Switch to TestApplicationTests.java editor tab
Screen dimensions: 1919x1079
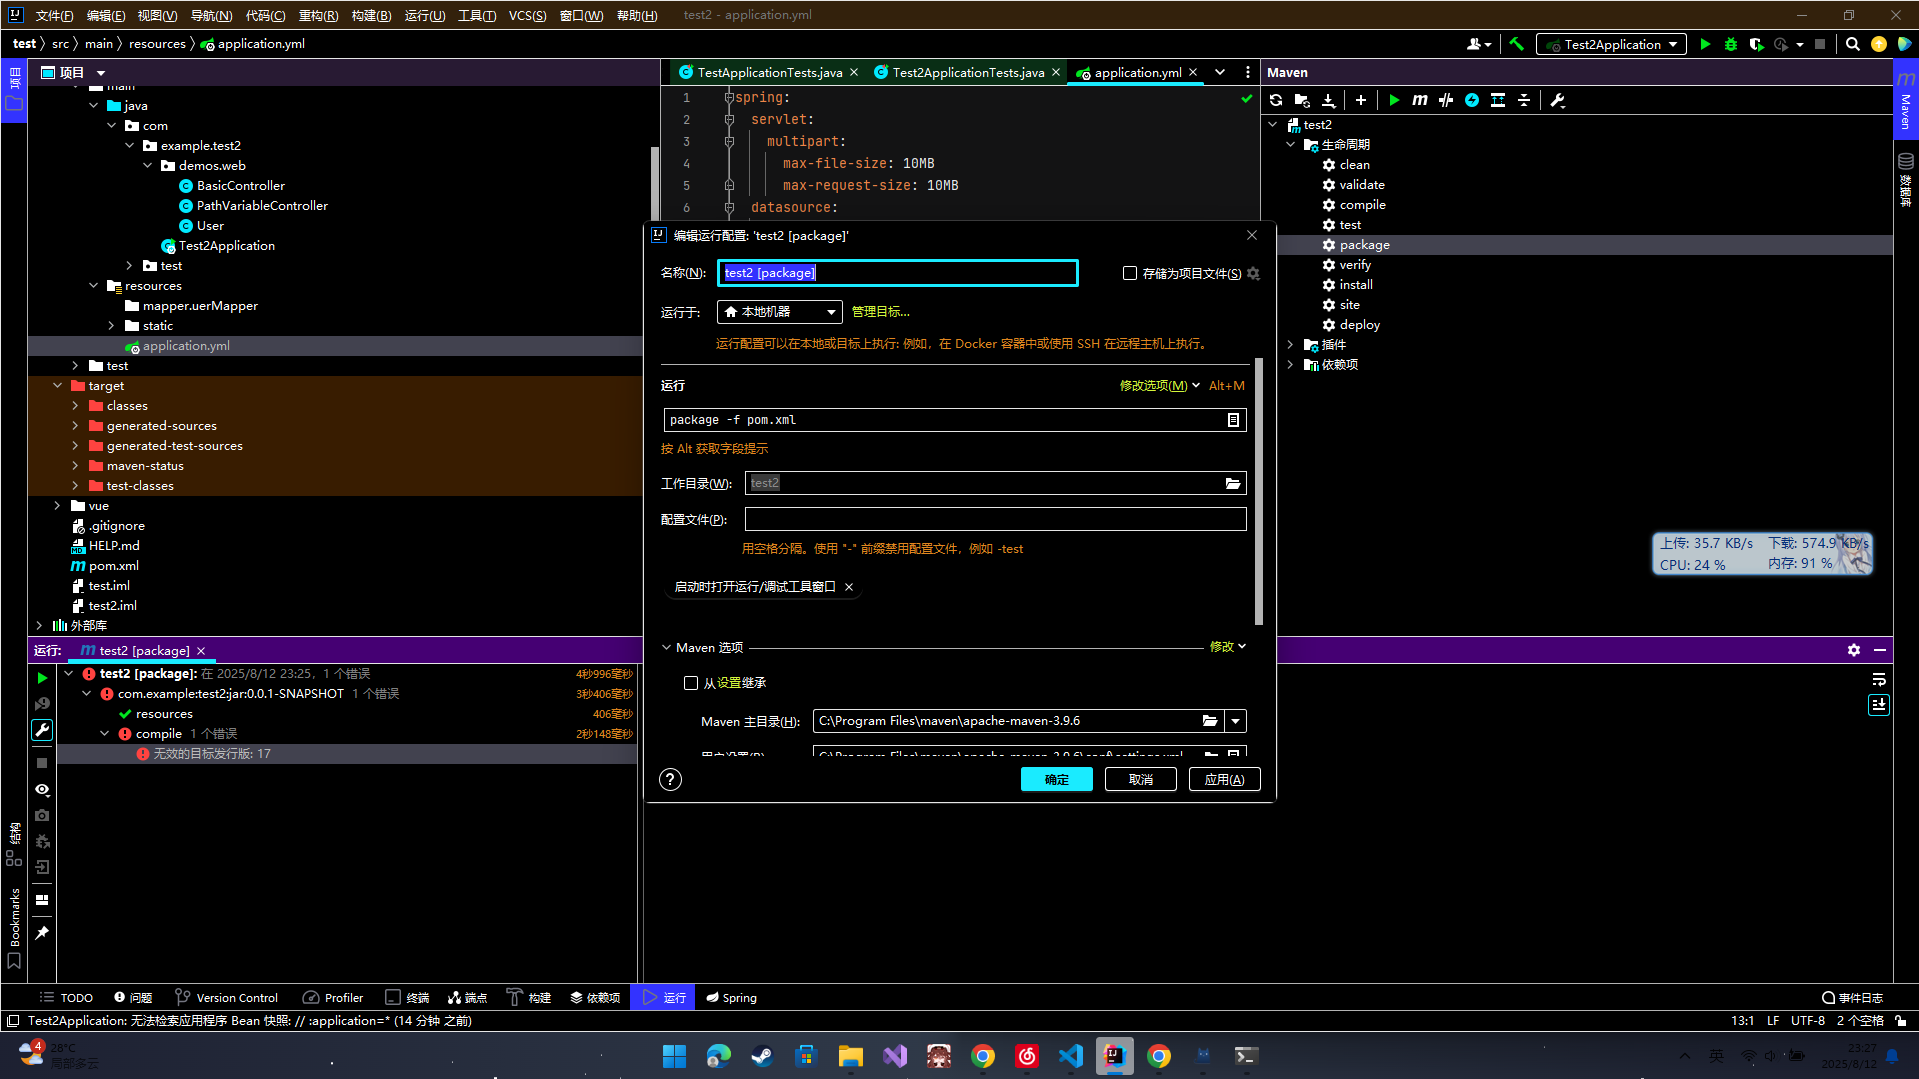coord(769,73)
